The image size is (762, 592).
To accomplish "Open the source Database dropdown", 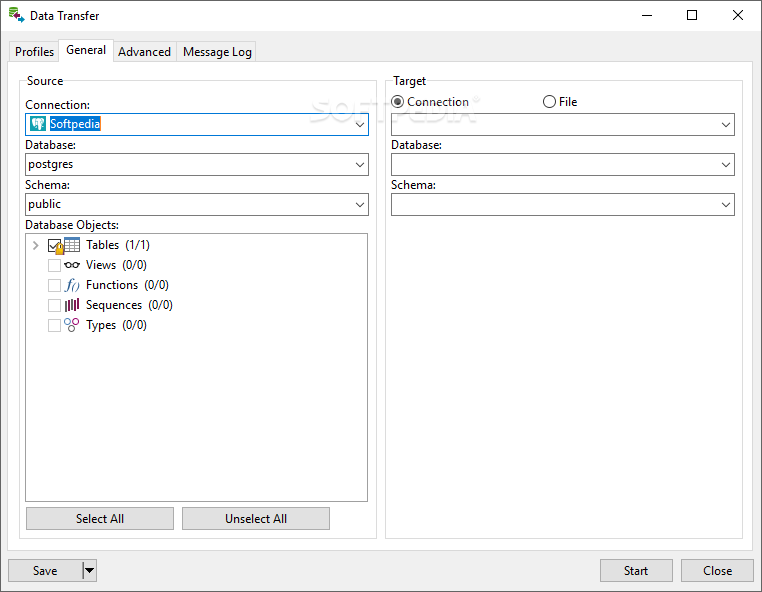I will 360,164.
